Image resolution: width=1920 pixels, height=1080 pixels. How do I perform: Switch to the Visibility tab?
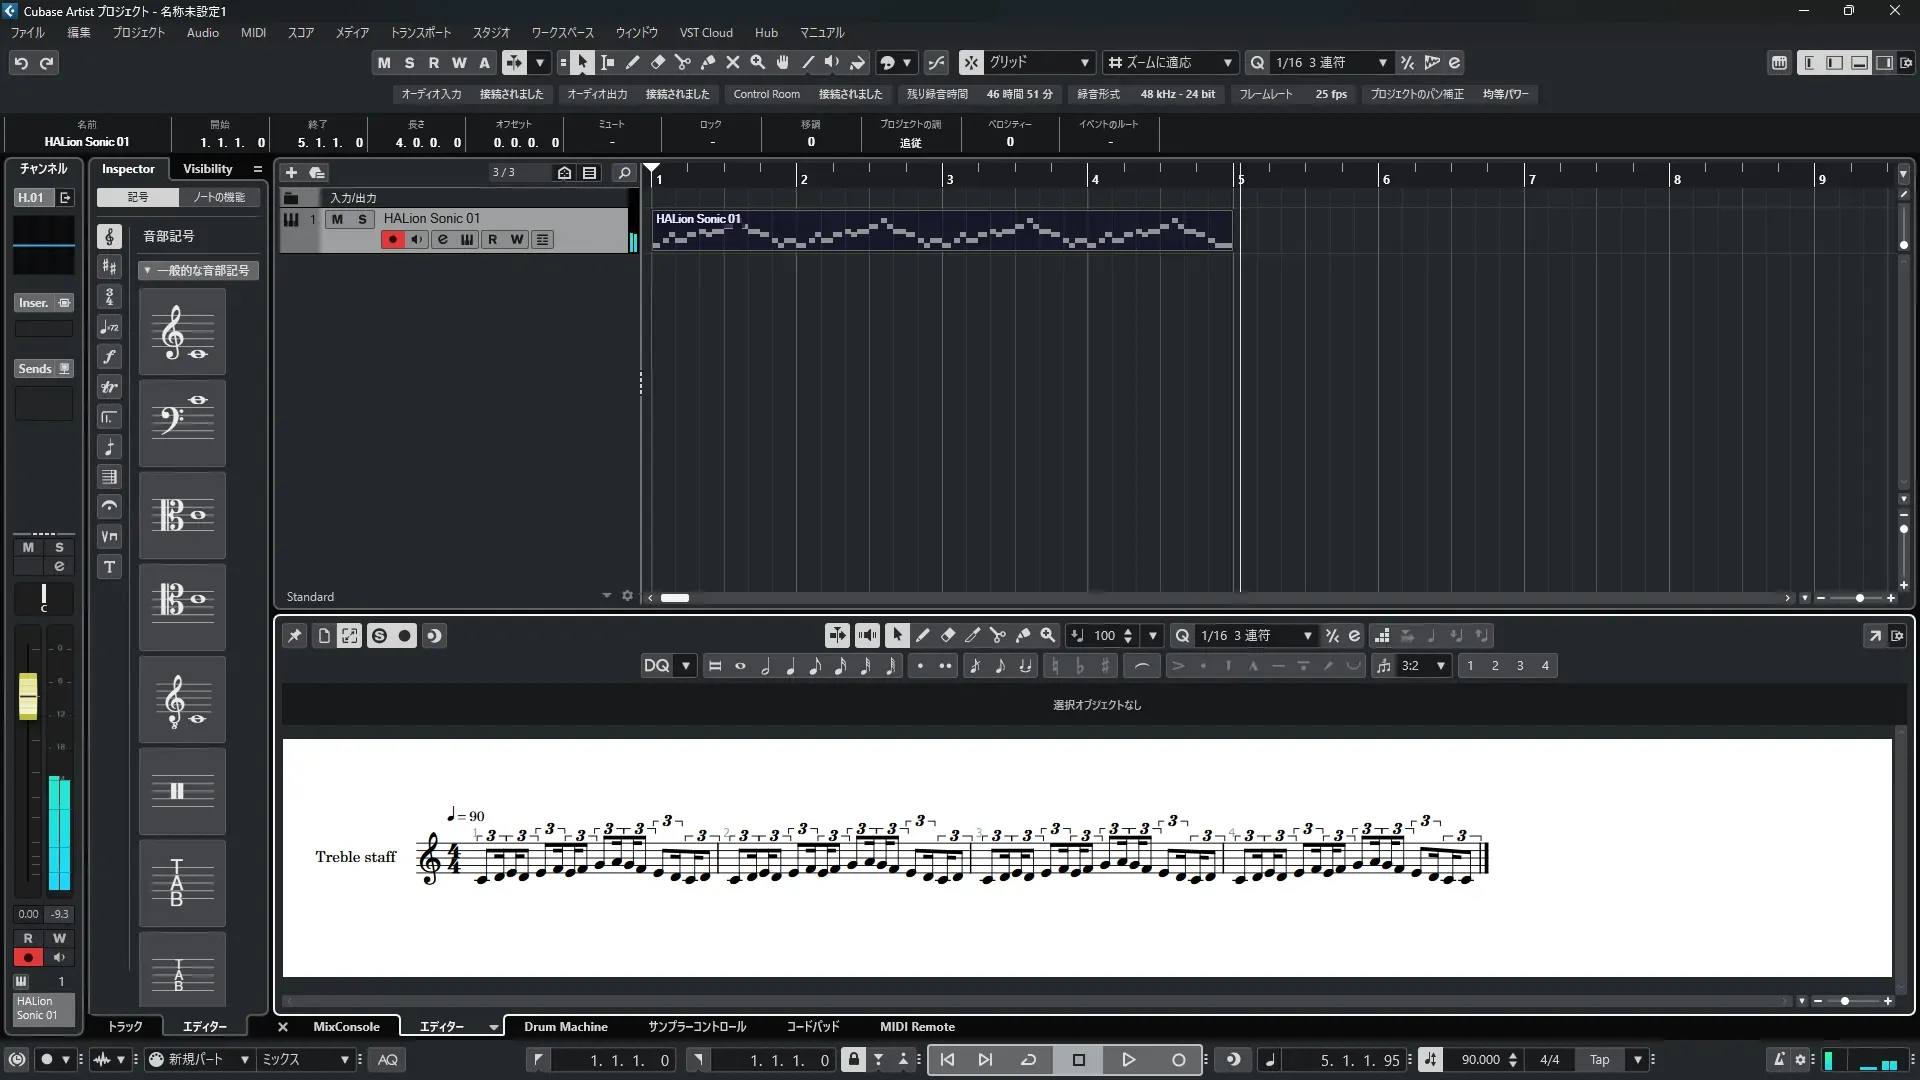point(207,168)
